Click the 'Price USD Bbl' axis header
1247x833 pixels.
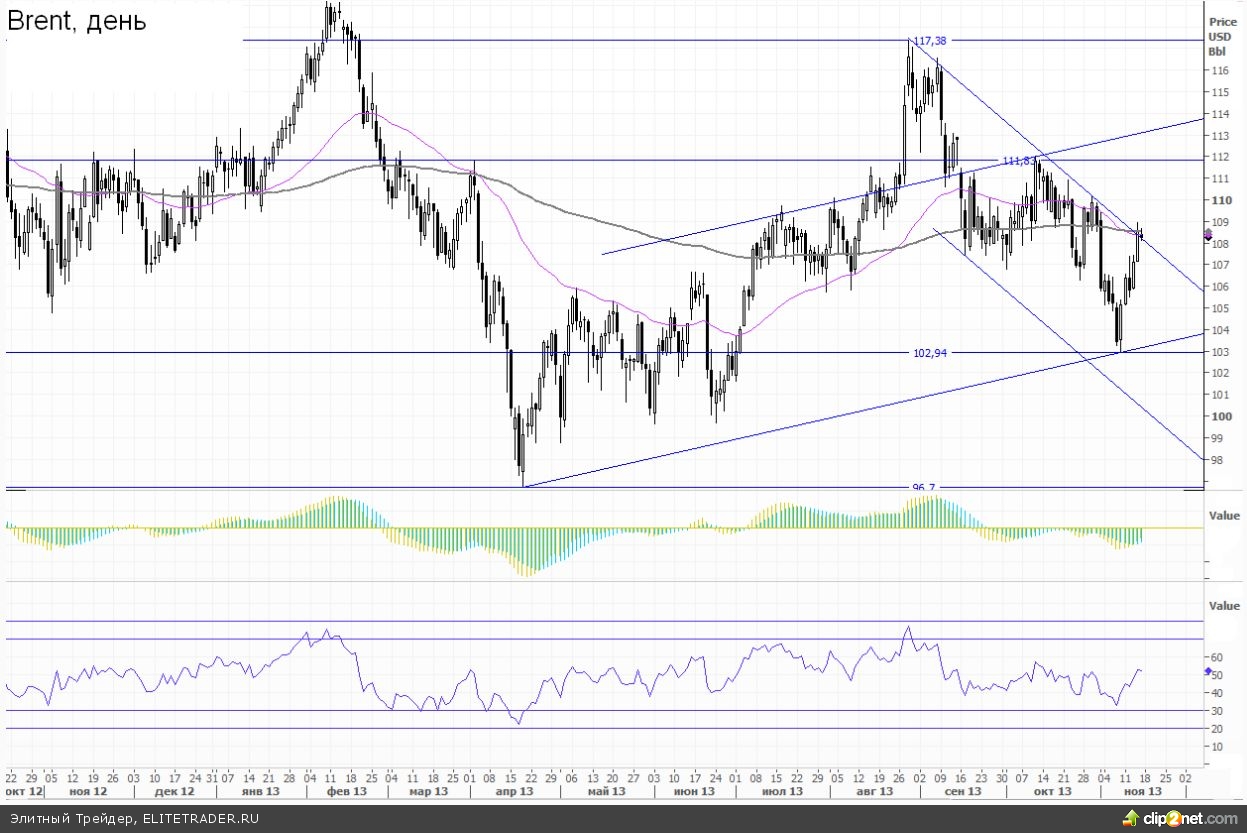pyautogui.click(x=1222, y=36)
